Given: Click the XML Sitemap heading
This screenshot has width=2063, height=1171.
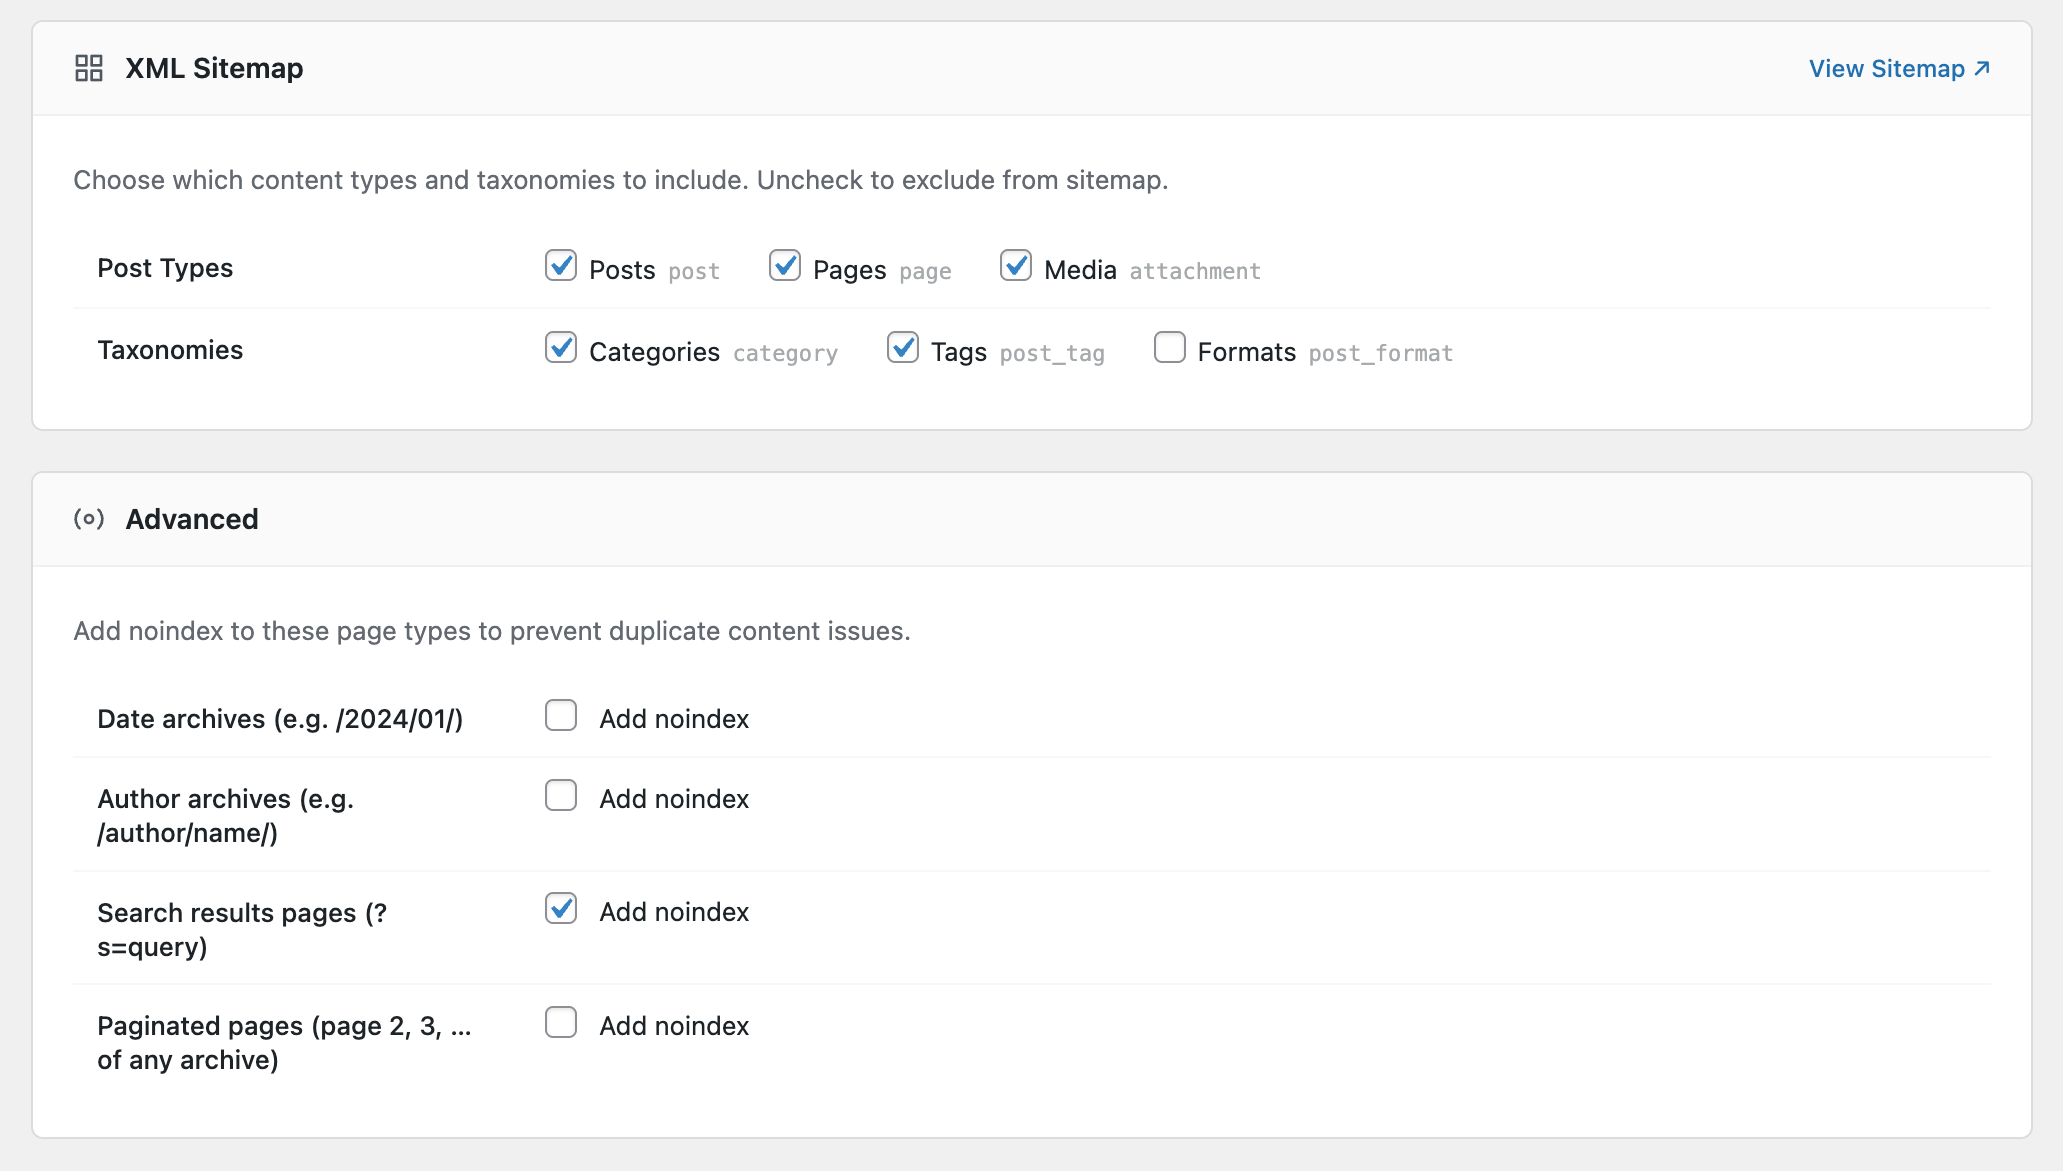Looking at the screenshot, I should tap(214, 68).
